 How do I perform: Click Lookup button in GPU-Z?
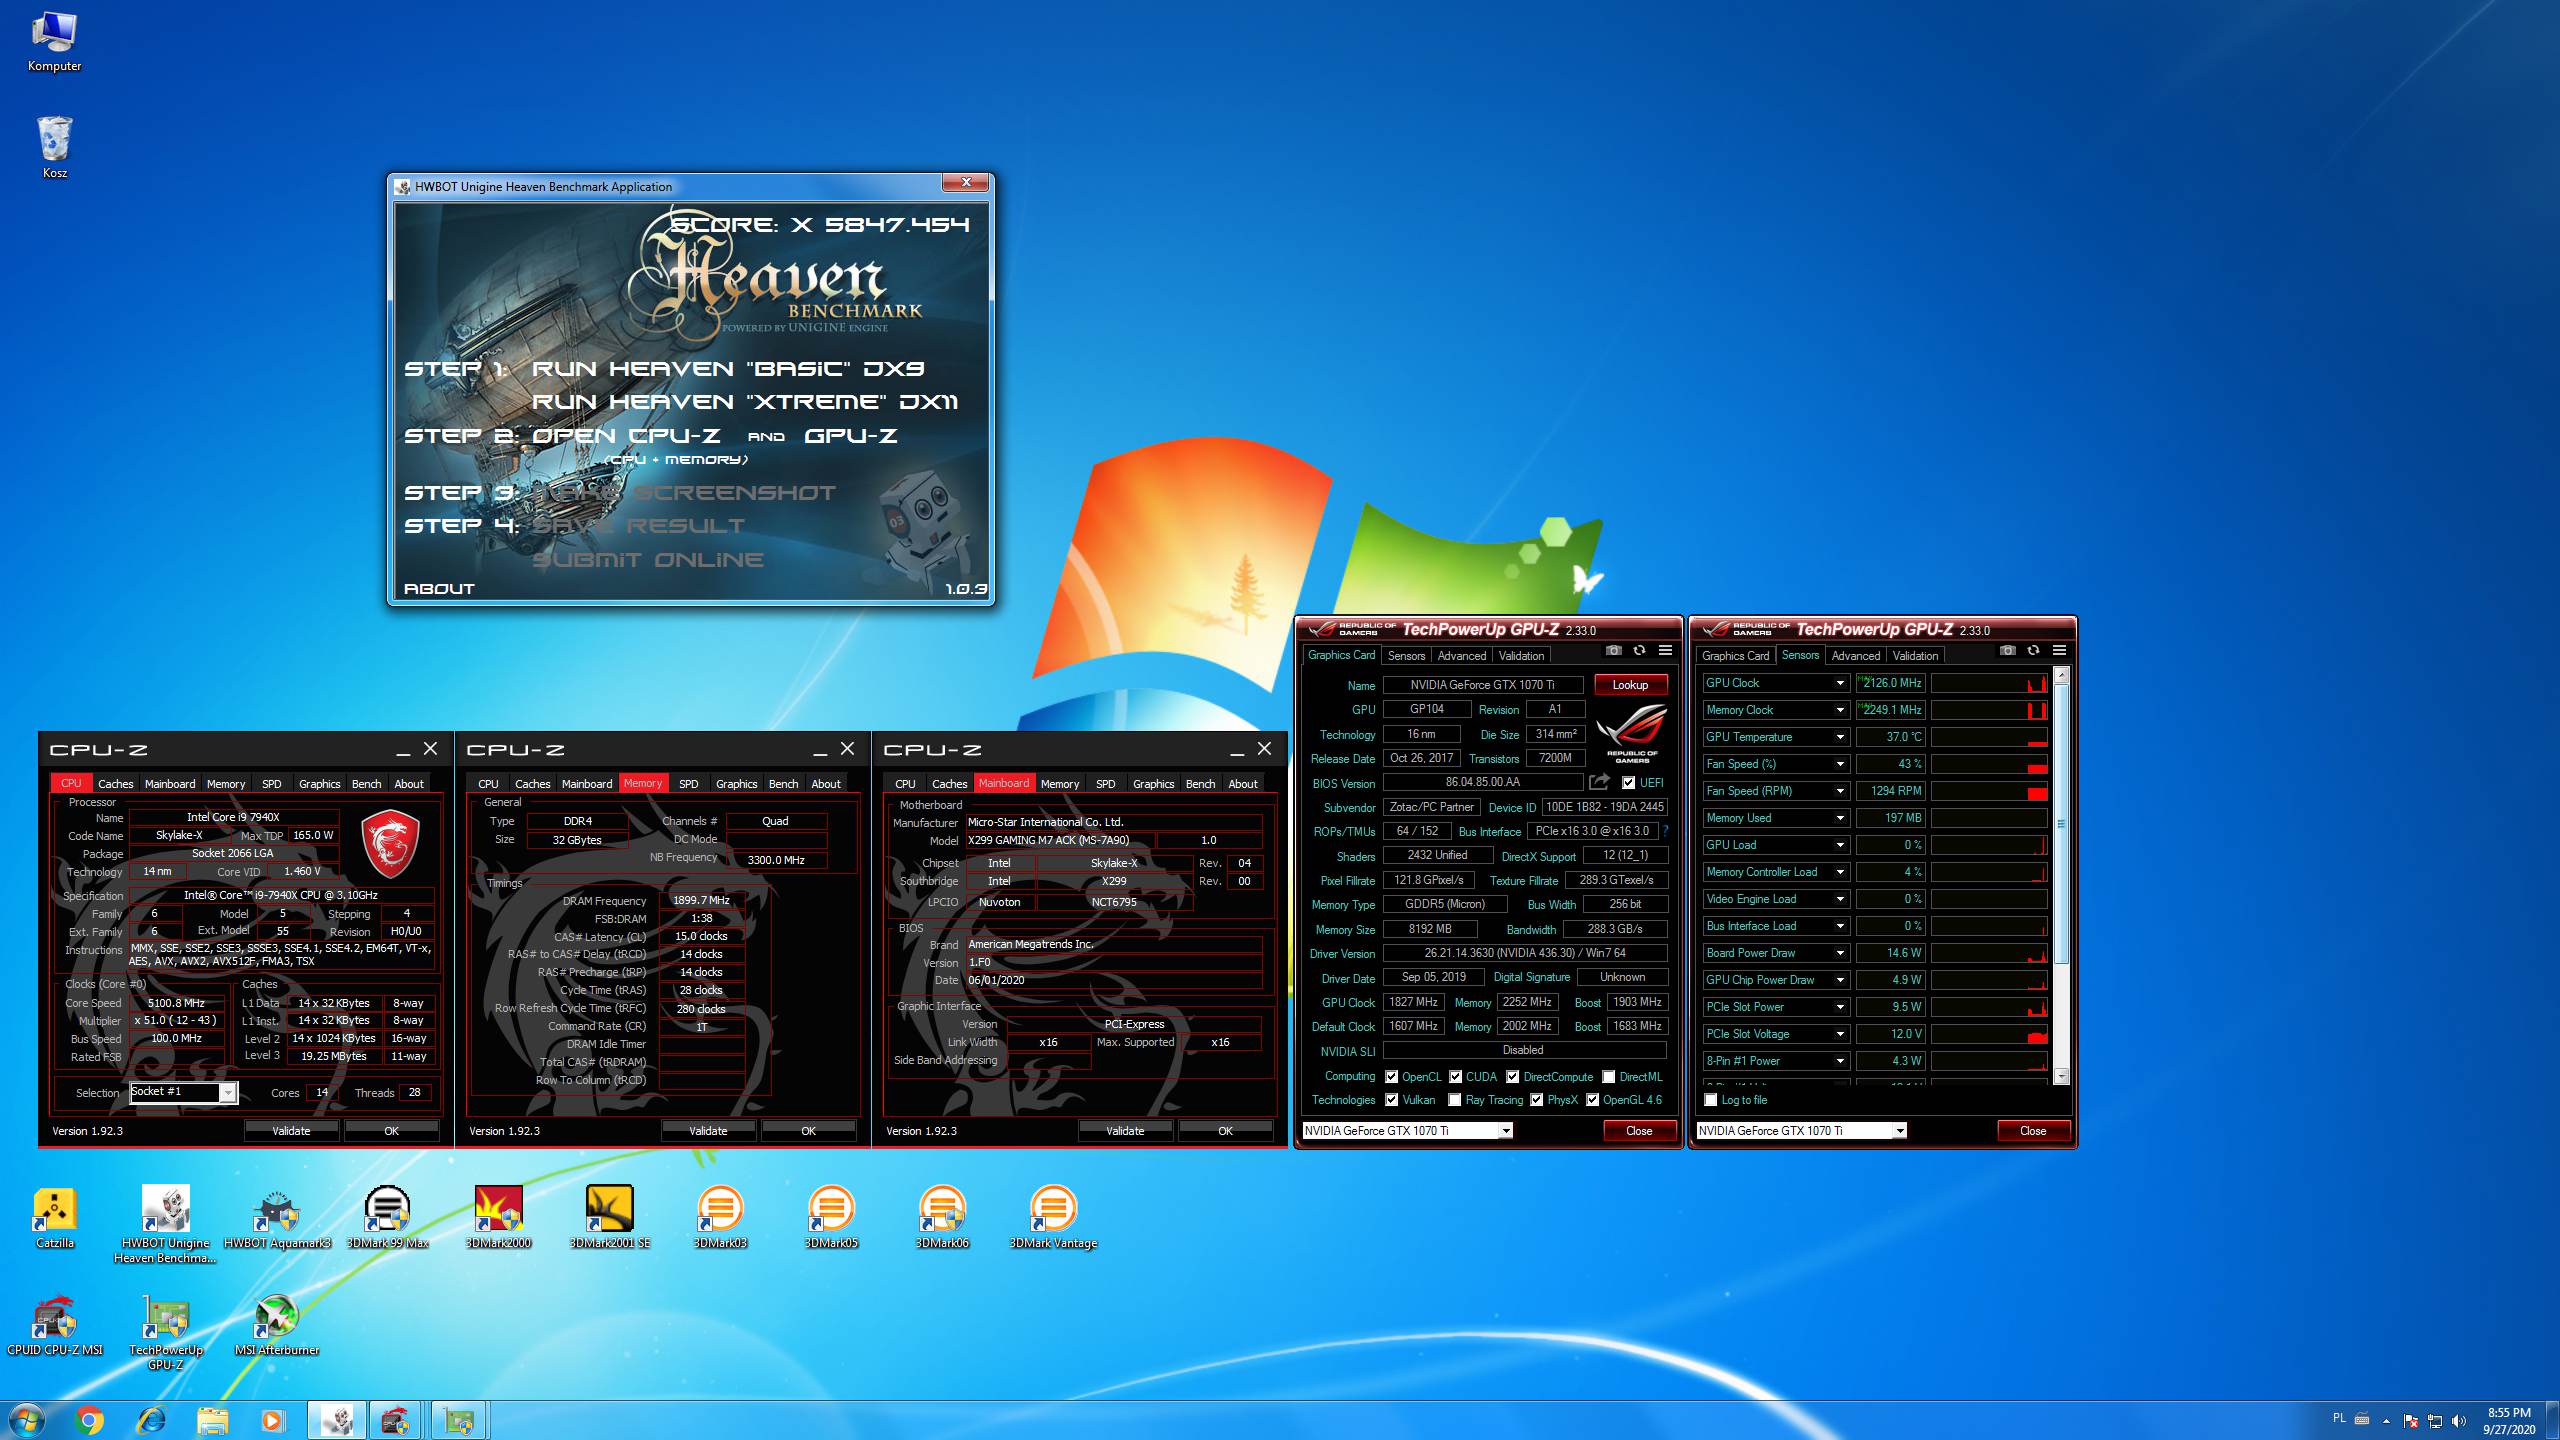(1630, 685)
